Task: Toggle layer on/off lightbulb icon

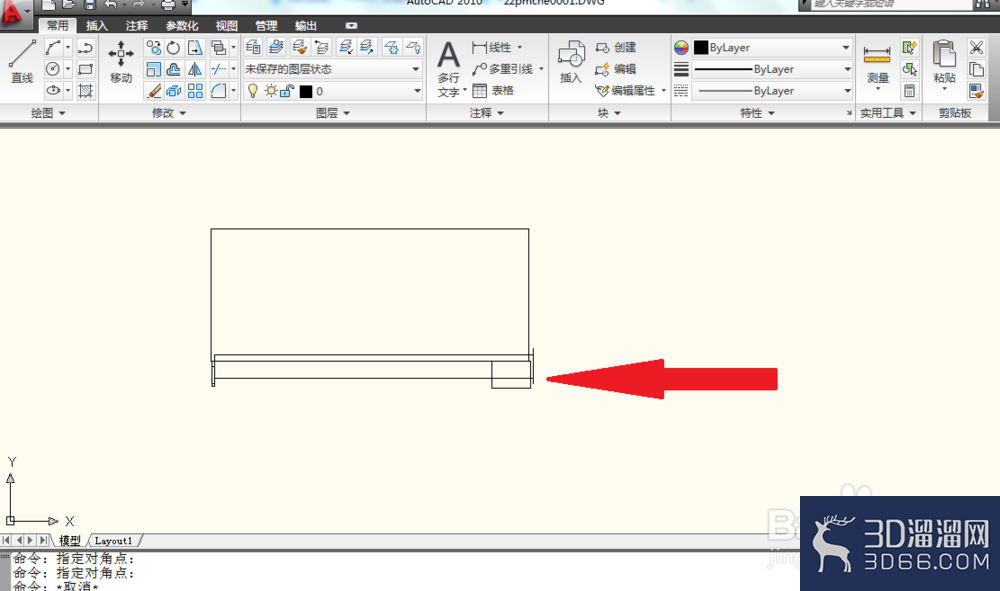Action: pyautogui.click(x=253, y=91)
